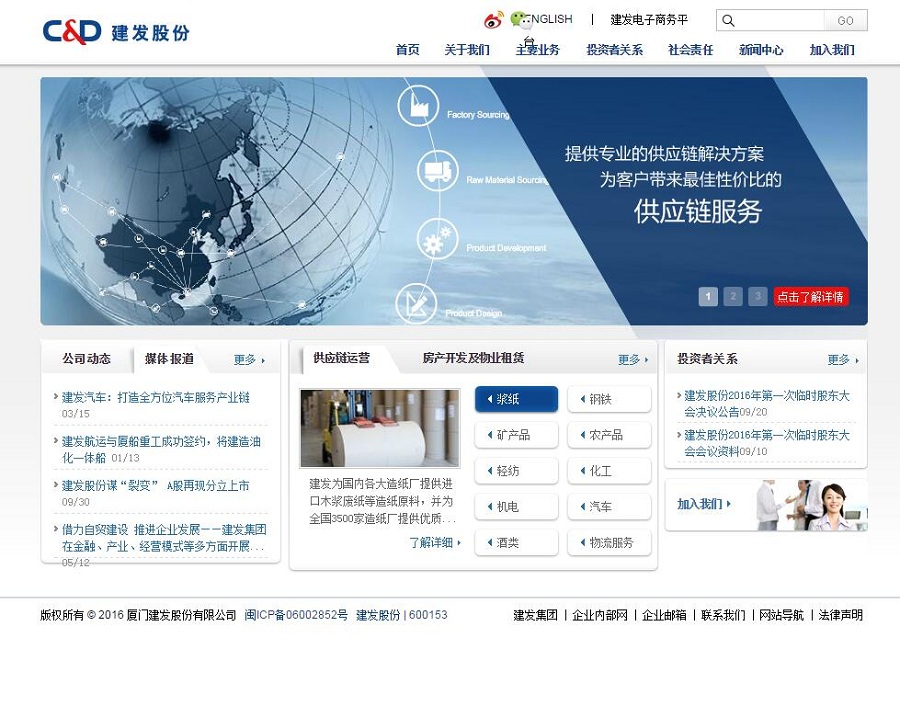Screen dimensions: 900x706
Task: Open news 建发股份谋"裂变" A股再现分立上市
Action: click(x=155, y=486)
